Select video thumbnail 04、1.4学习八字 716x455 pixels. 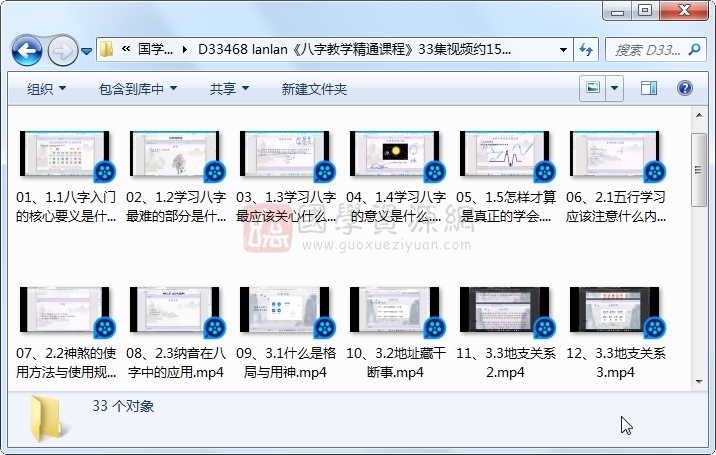coord(396,155)
